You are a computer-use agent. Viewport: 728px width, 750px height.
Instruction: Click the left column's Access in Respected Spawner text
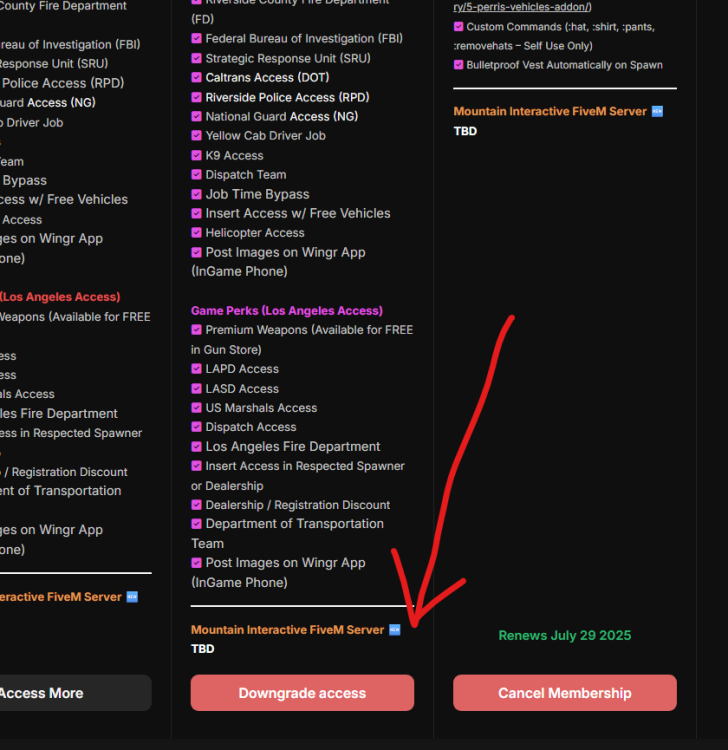(x=71, y=433)
